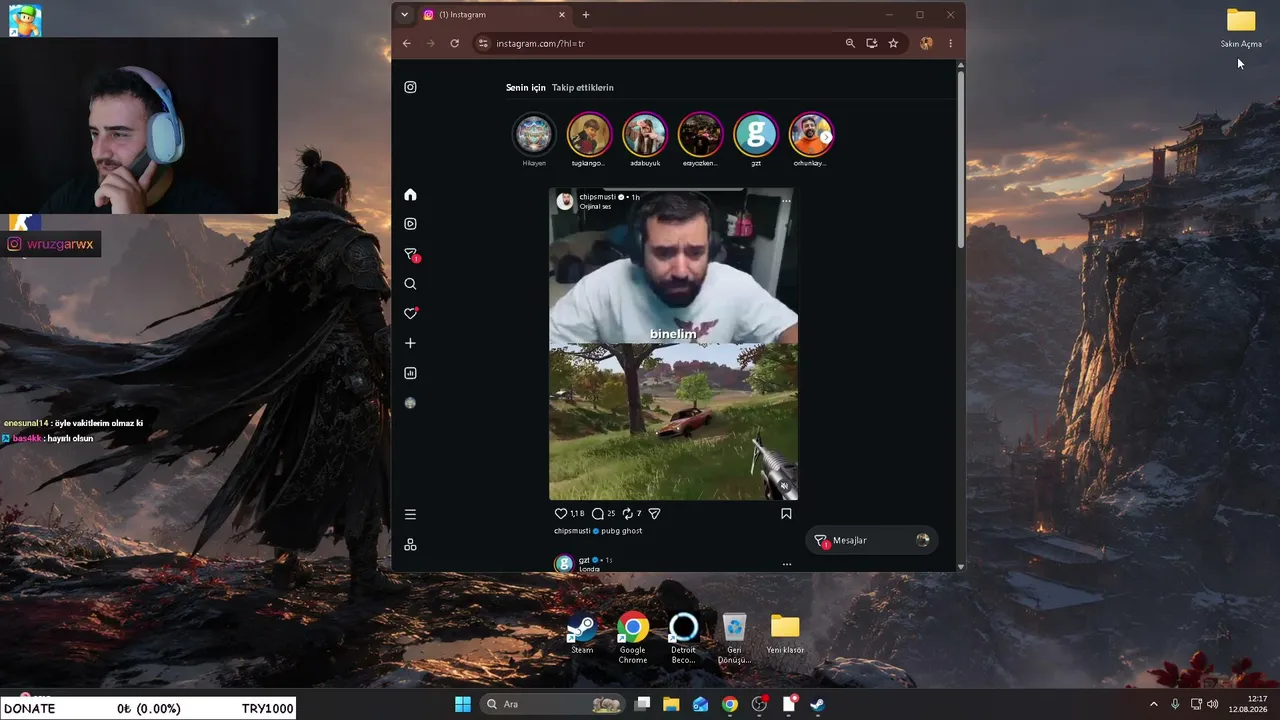1280x720 pixels.
Task: Save the chipsmusti post with bookmark
Action: [x=786, y=513]
